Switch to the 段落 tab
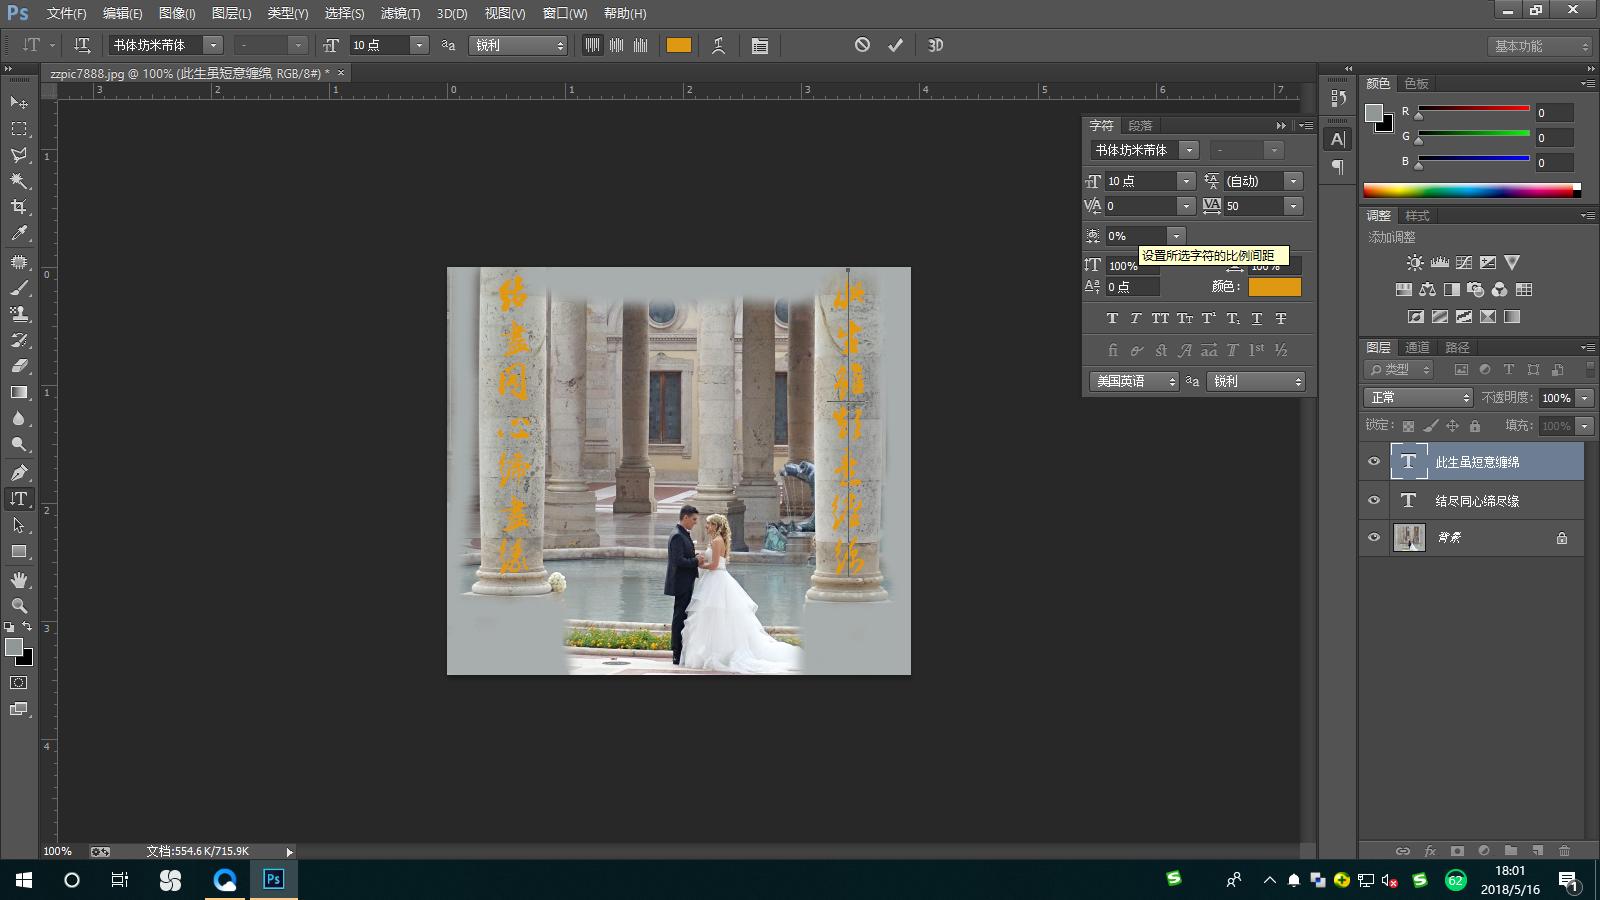Image resolution: width=1600 pixels, height=900 pixels. point(1140,125)
